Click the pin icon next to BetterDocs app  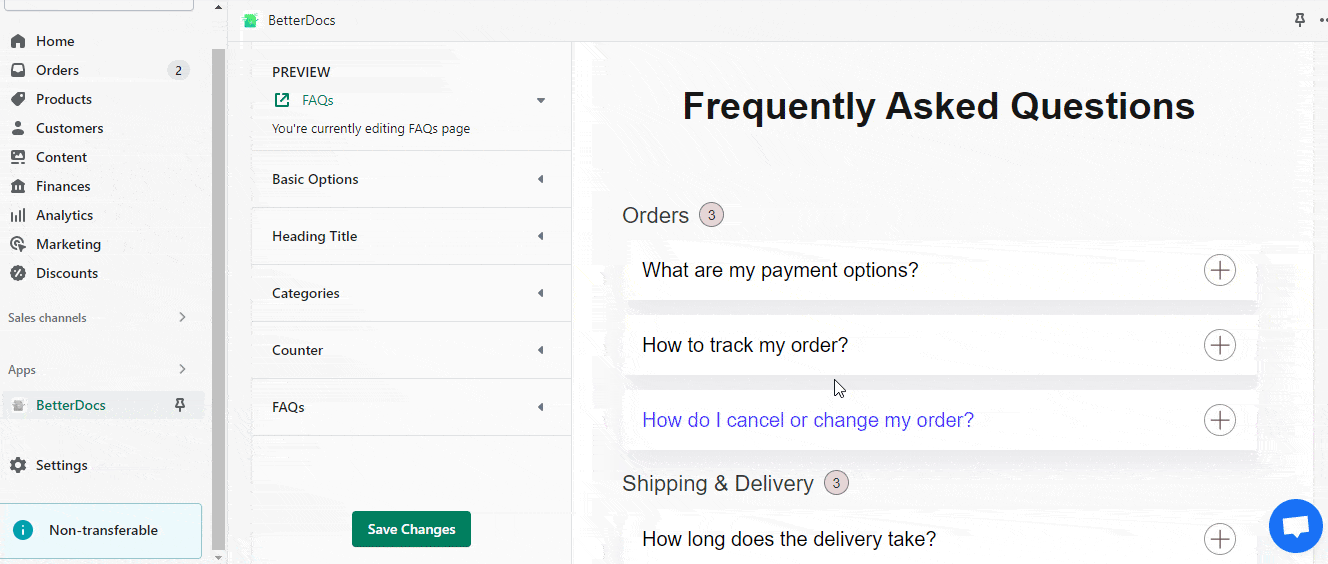[x=180, y=405]
